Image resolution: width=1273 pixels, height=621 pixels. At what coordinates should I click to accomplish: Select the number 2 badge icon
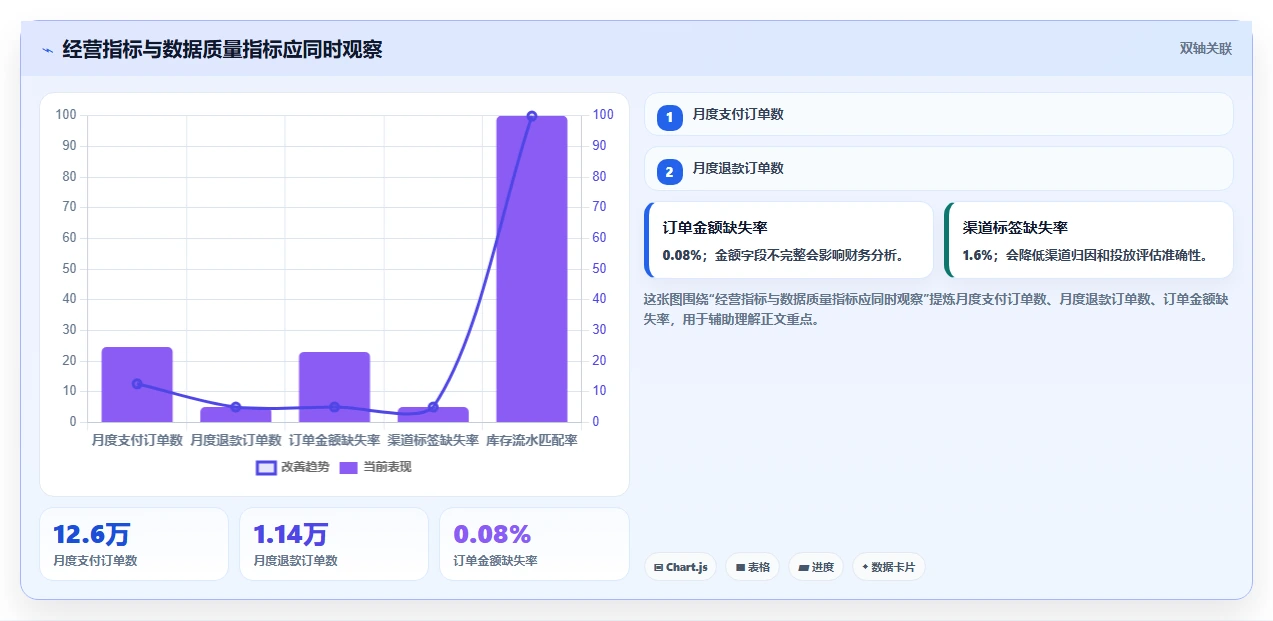pyautogui.click(x=670, y=172)
